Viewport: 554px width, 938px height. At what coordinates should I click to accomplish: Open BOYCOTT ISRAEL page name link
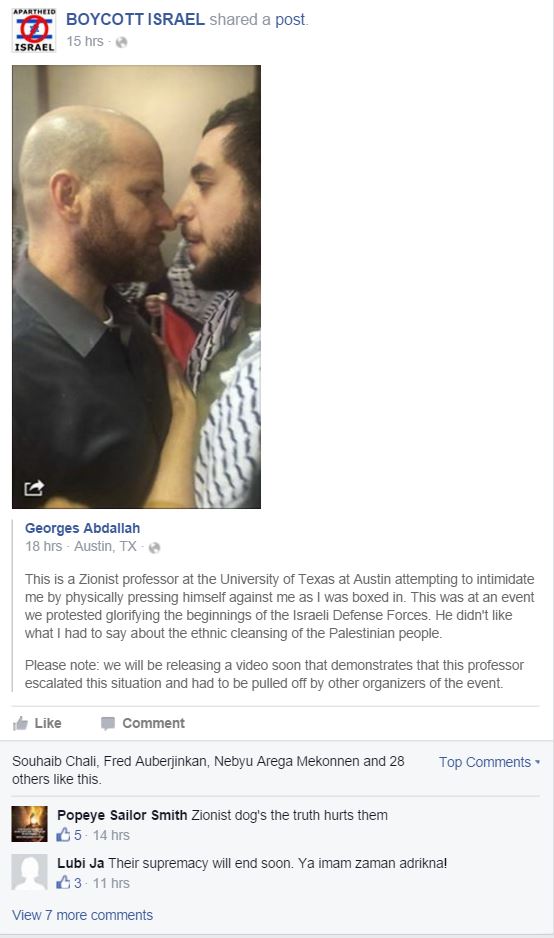click(x=135, y=20)
